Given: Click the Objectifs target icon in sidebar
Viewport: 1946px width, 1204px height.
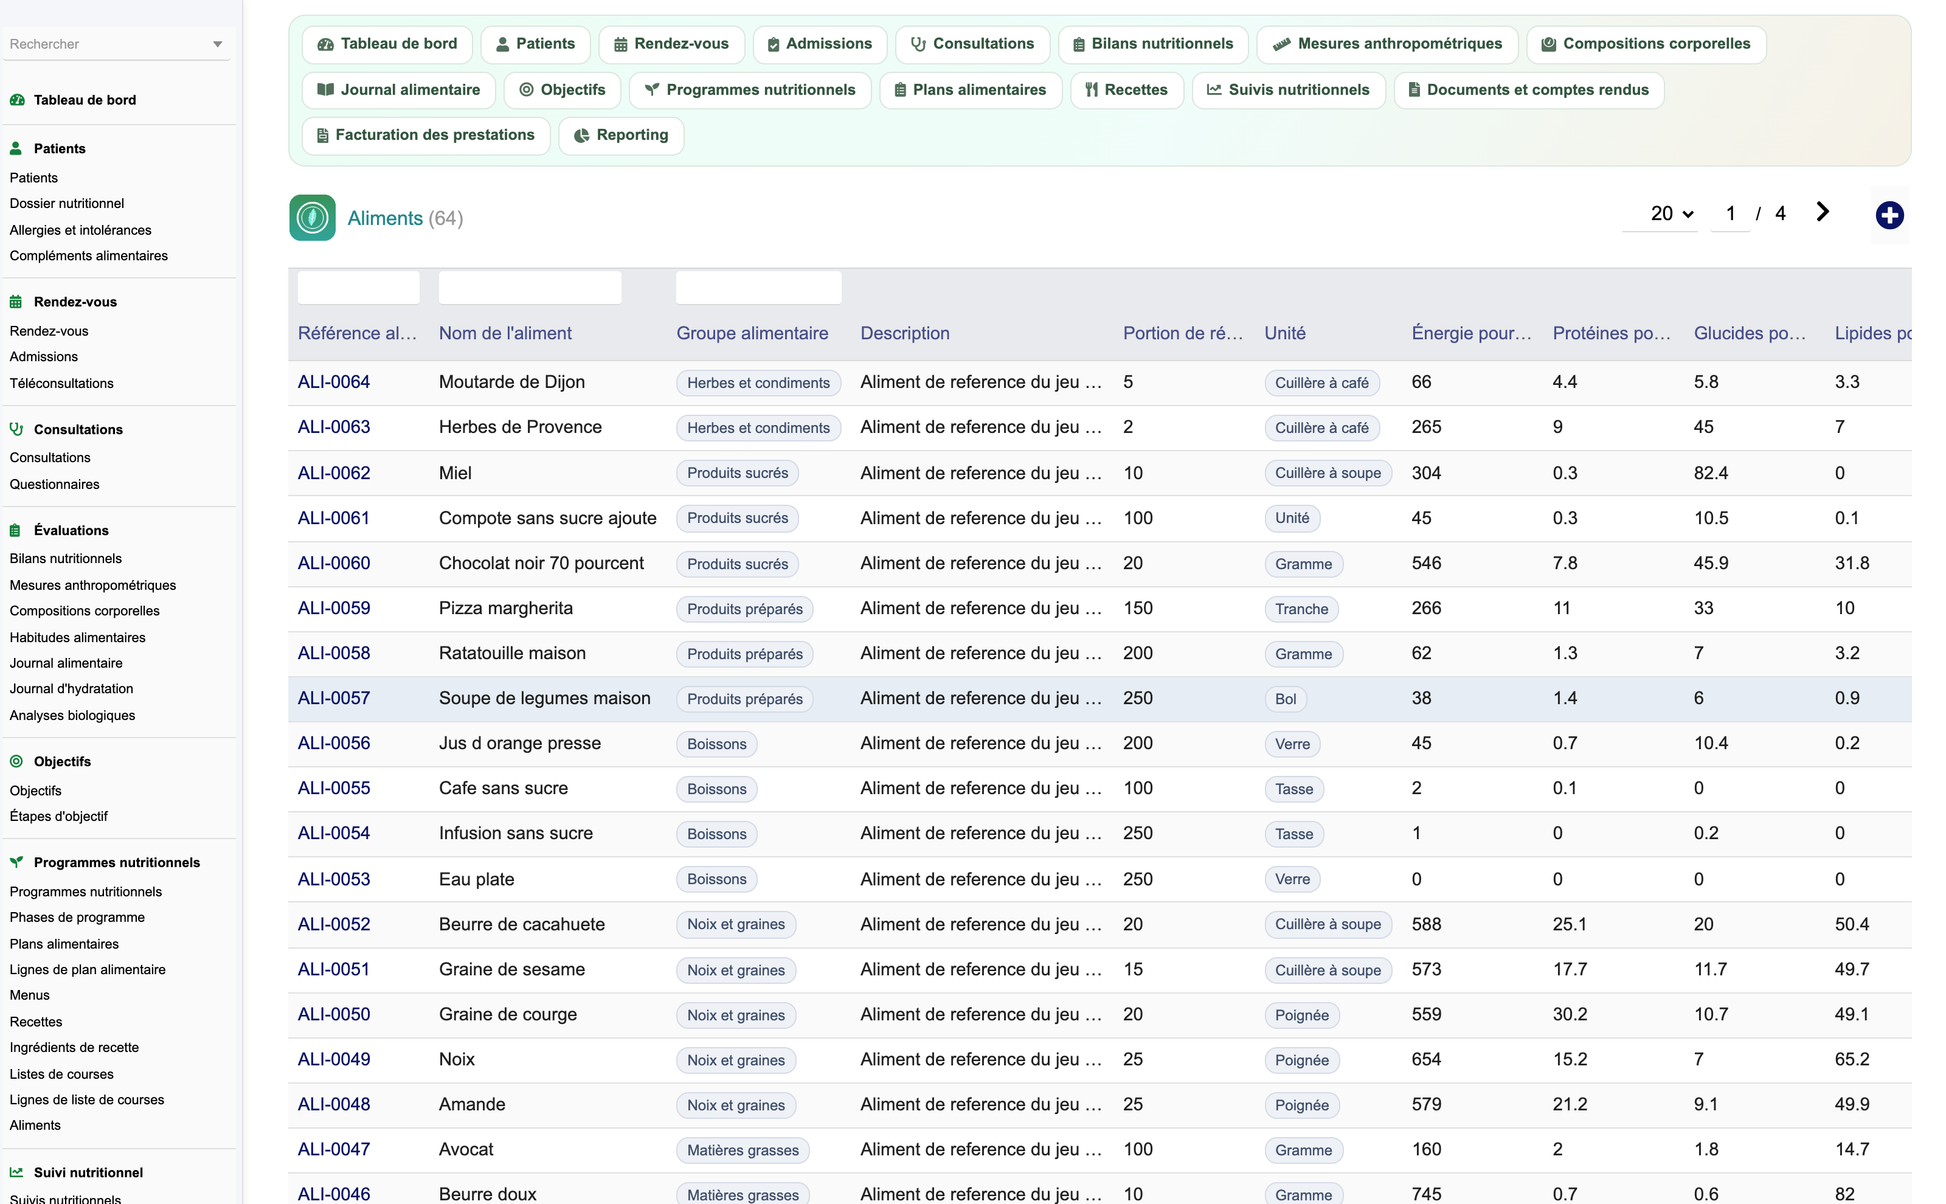Looking at the screenshot, I should pyautogui.click(x=16, y=762).
